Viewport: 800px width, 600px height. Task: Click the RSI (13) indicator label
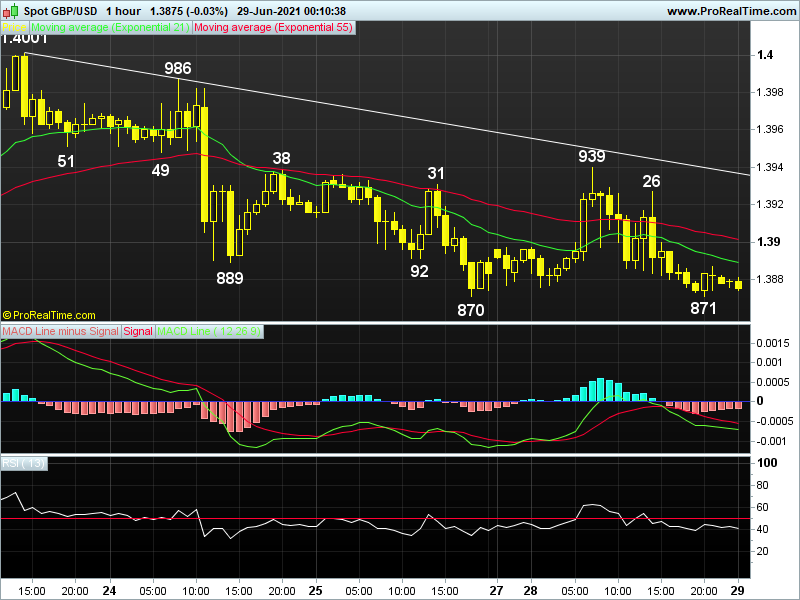click(23, 463)
